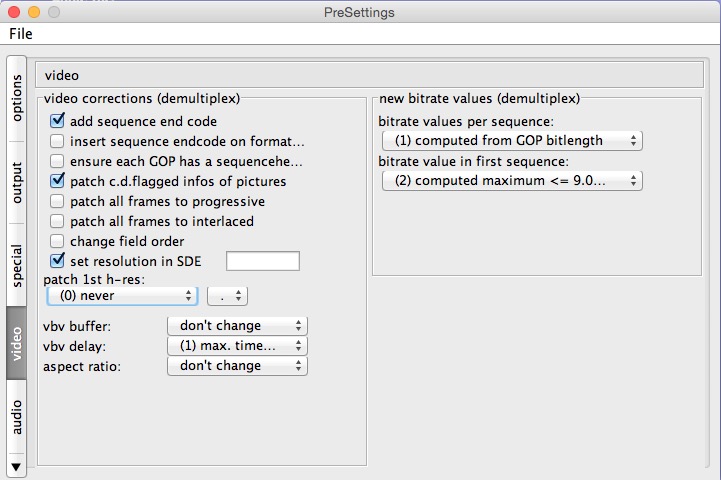Toggle add sequence end code checkbox
The image size is (721, 480).
[57, 121]
